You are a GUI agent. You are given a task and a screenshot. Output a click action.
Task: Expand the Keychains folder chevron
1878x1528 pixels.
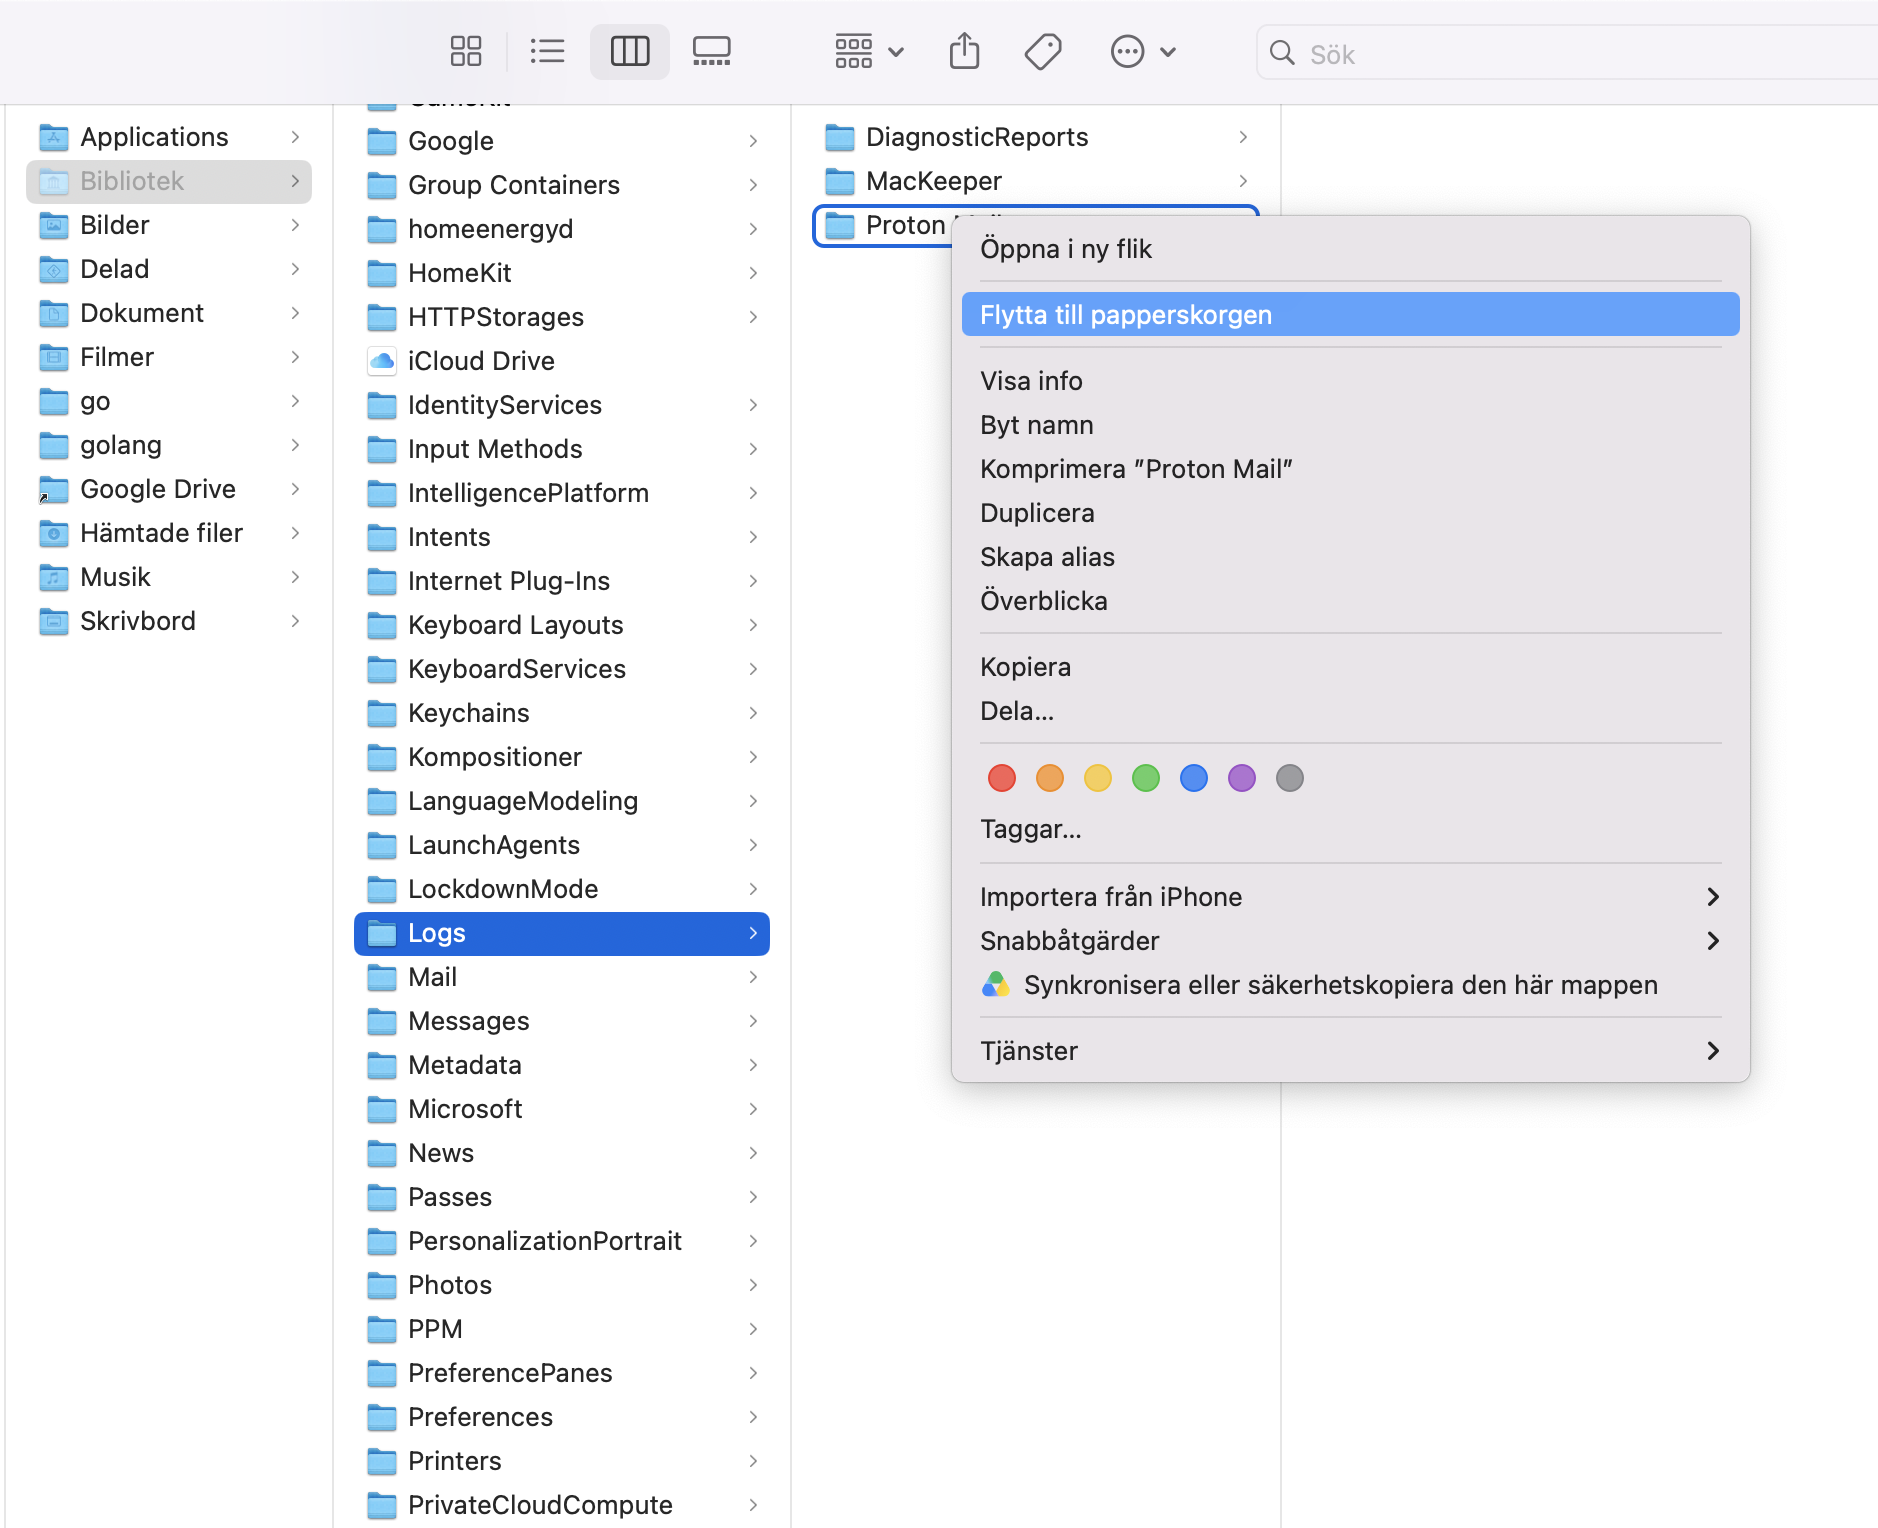tap(753, 713)
